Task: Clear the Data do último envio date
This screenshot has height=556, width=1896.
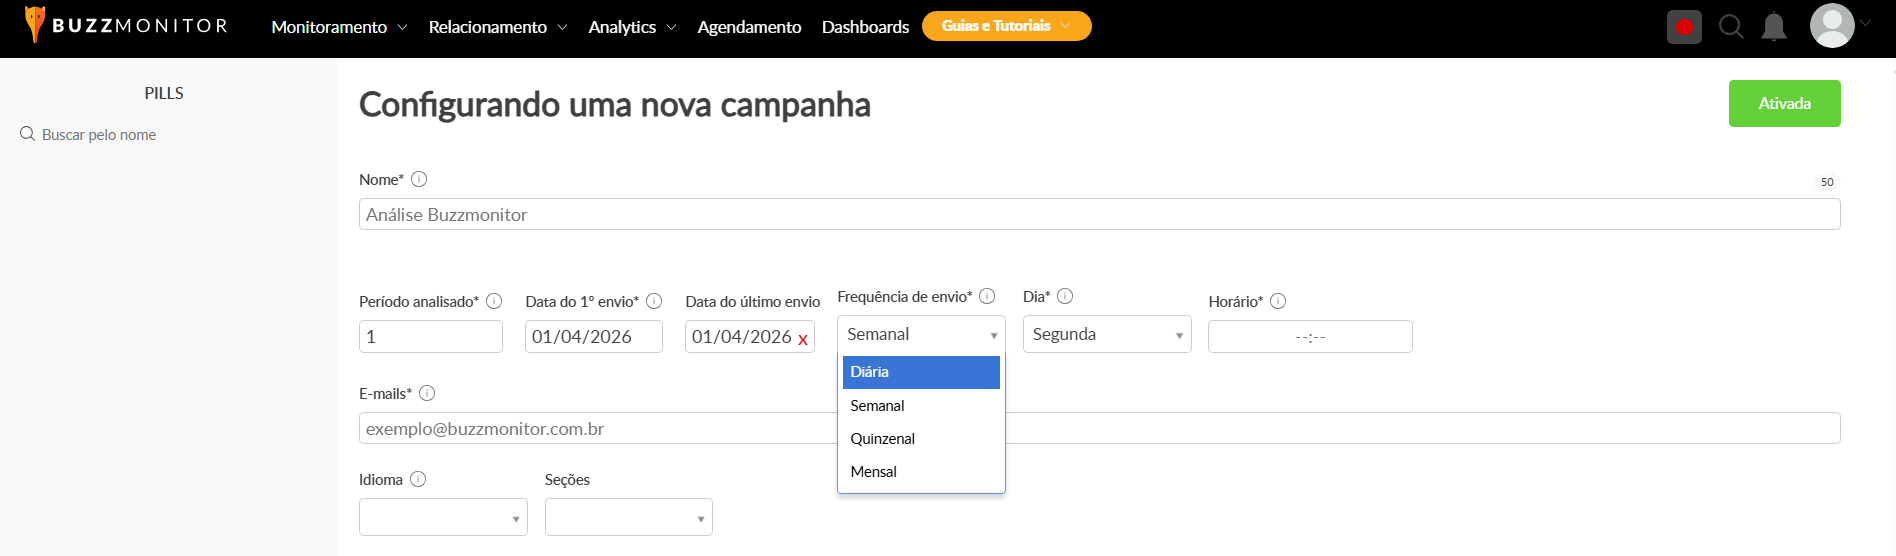Action: [803, 340]
